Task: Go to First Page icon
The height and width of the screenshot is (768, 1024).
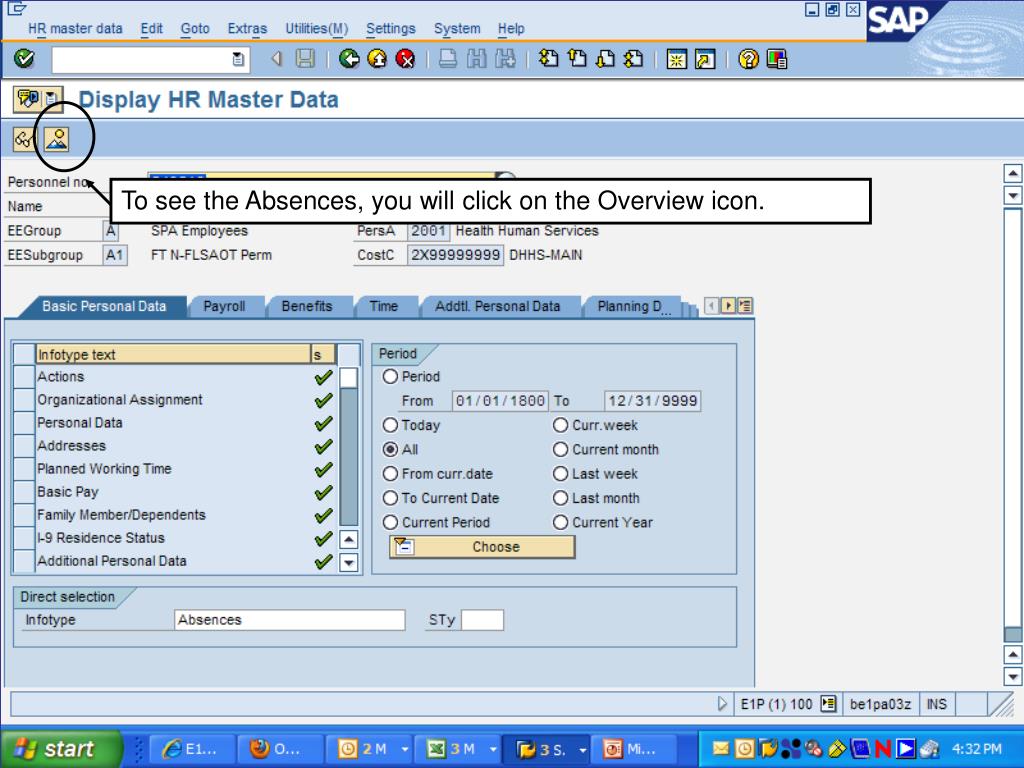Action: [549, 59]
